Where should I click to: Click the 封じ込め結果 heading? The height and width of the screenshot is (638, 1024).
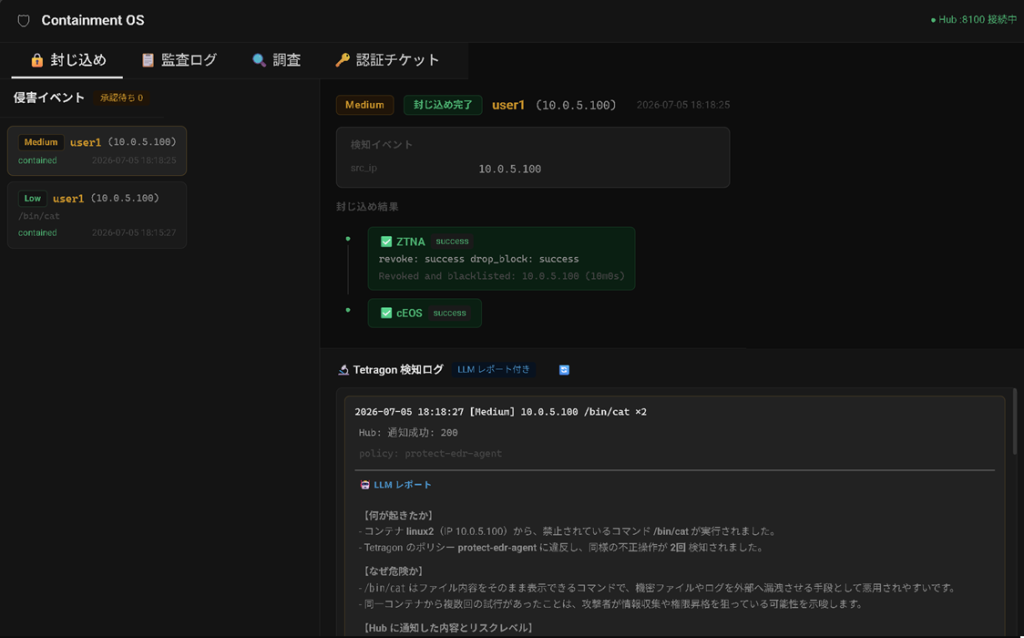(x=367, y=207)
